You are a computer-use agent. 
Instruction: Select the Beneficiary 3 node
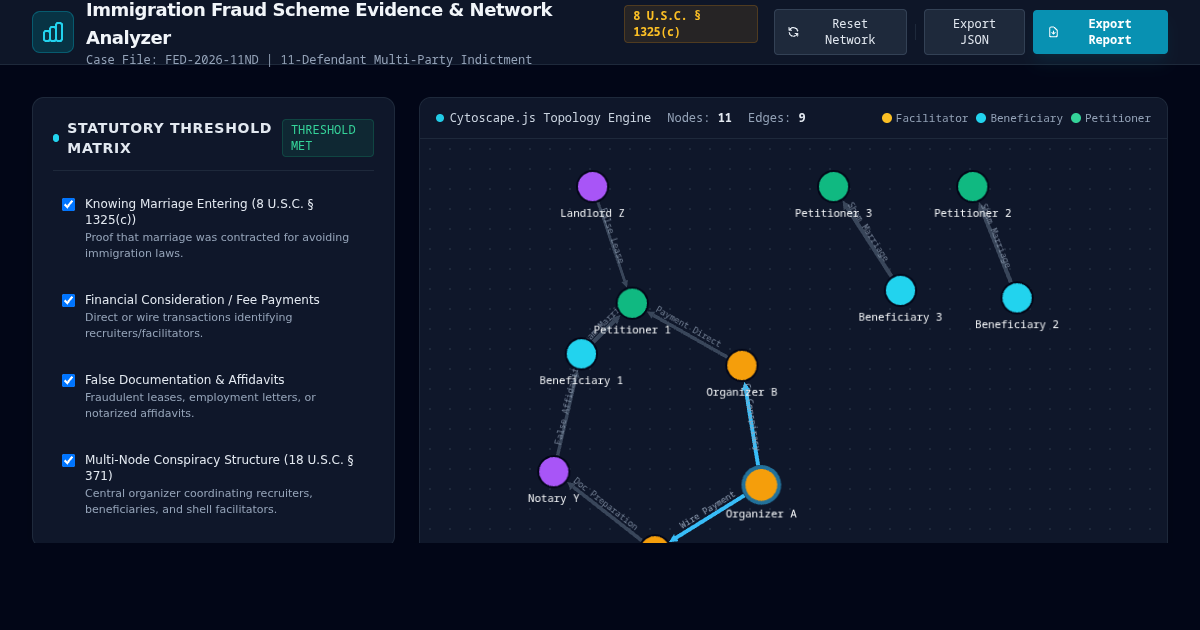(x=900, y=290)
